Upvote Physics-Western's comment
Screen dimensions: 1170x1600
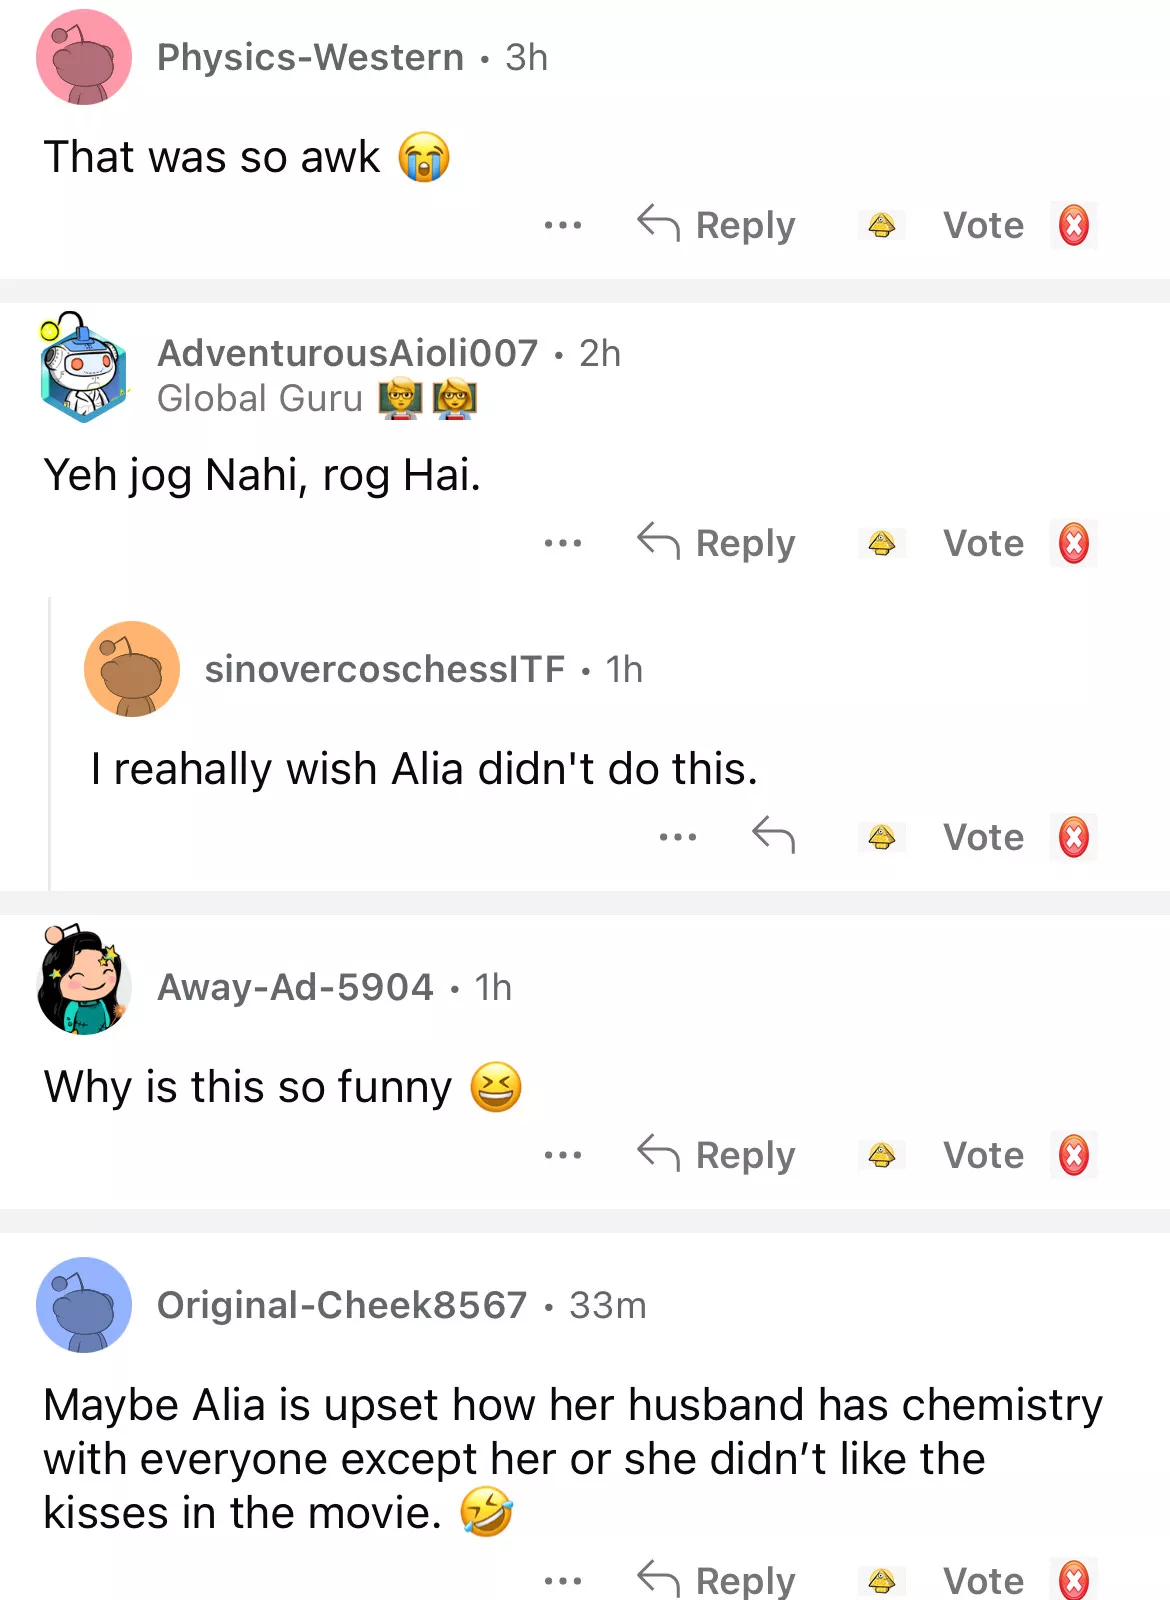[x=881, y=226]
